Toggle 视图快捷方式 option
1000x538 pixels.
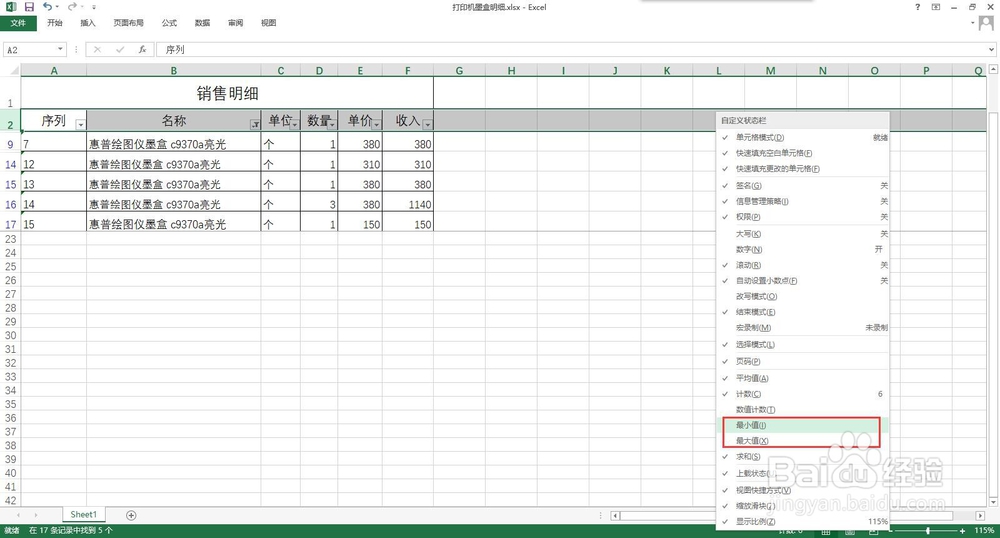click(805, 490)
